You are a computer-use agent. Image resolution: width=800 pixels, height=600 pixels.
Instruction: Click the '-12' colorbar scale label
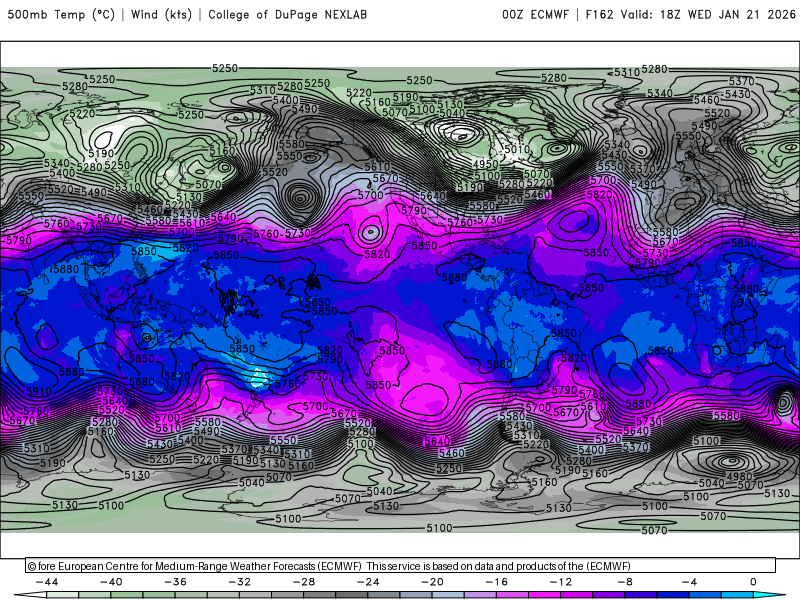[x=561, y=582]
